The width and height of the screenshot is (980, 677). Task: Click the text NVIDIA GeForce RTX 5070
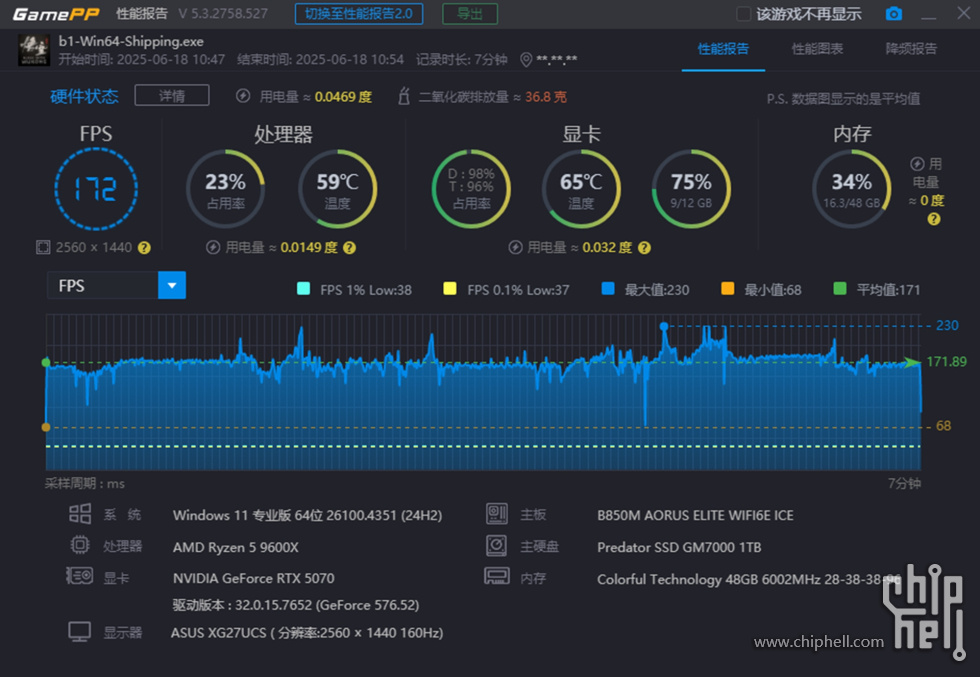[x=254, y=578]
